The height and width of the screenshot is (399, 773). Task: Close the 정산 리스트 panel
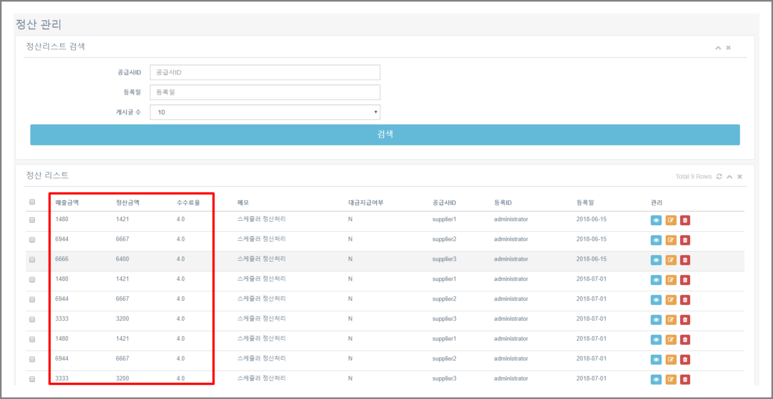pos(739,177)
